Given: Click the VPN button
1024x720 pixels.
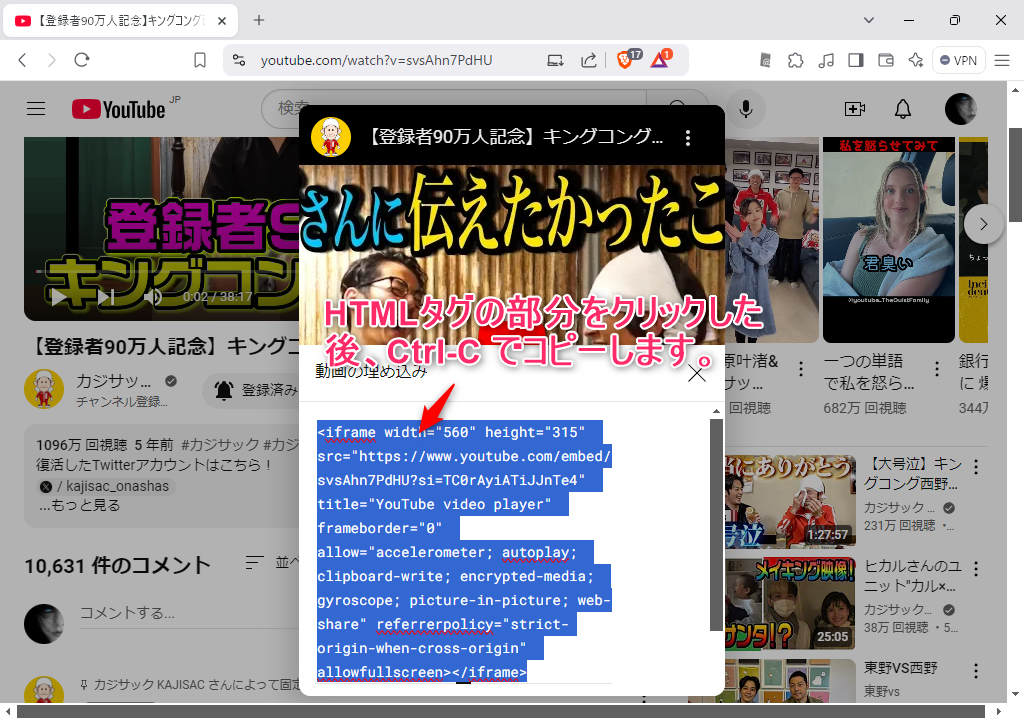Looking at the screenshot, I should coord(959,60).
